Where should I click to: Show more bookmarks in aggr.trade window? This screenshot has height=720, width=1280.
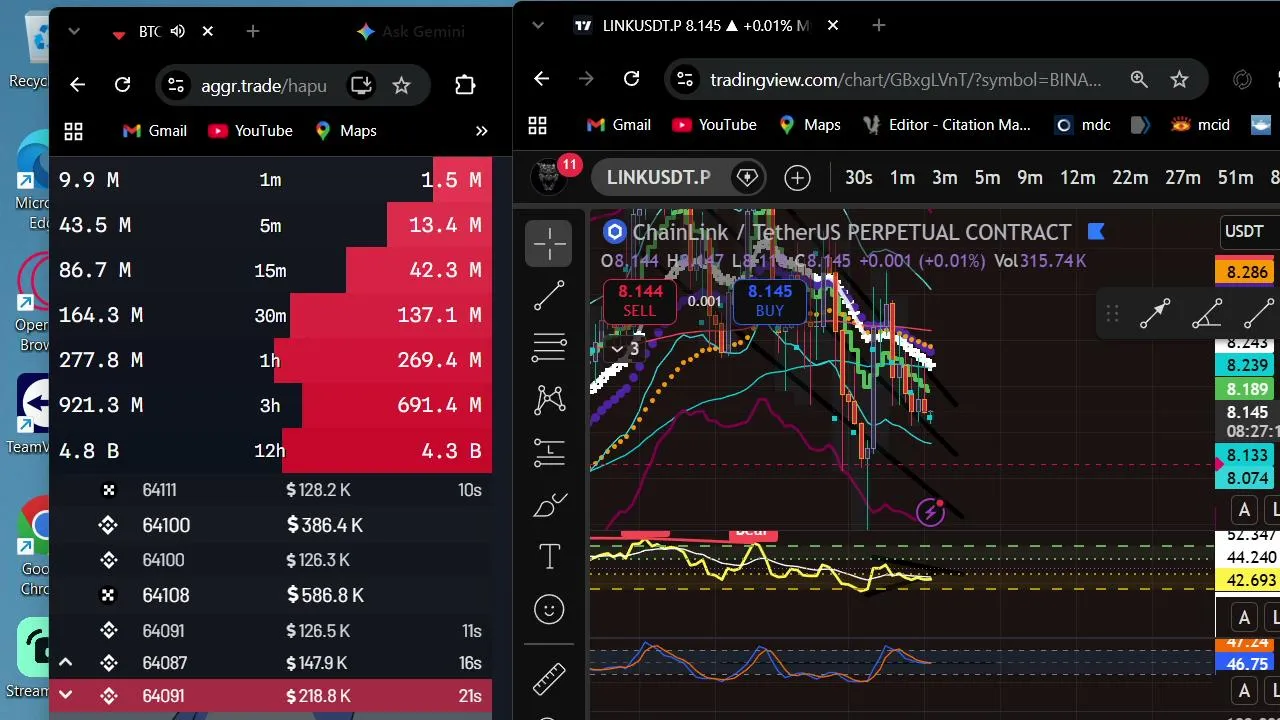pyautogui.click(x=481, y=131)
